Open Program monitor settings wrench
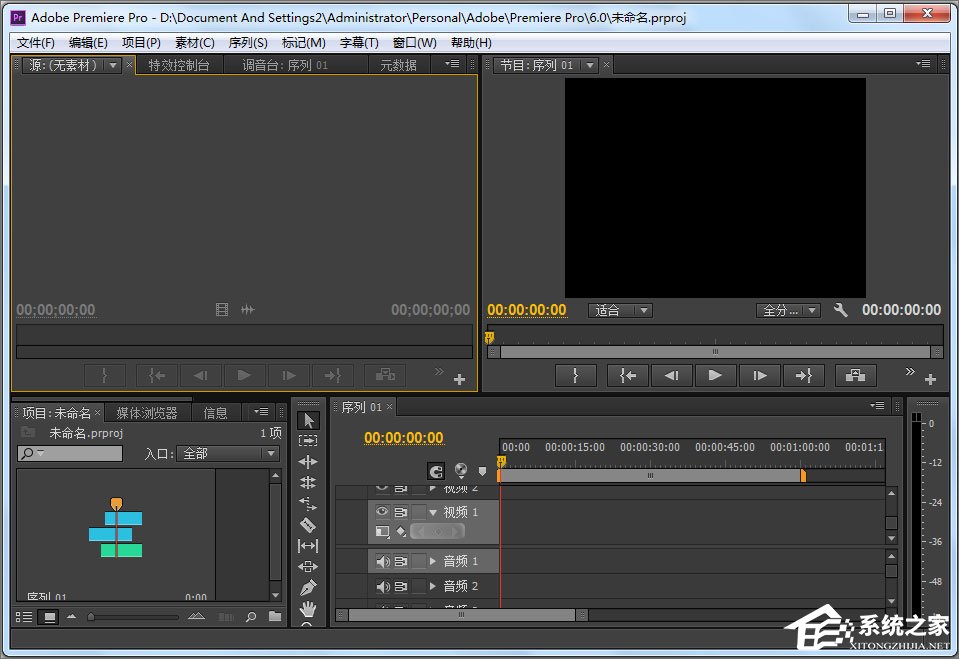This screenshot has width=959, height=659. coord(840,310)
